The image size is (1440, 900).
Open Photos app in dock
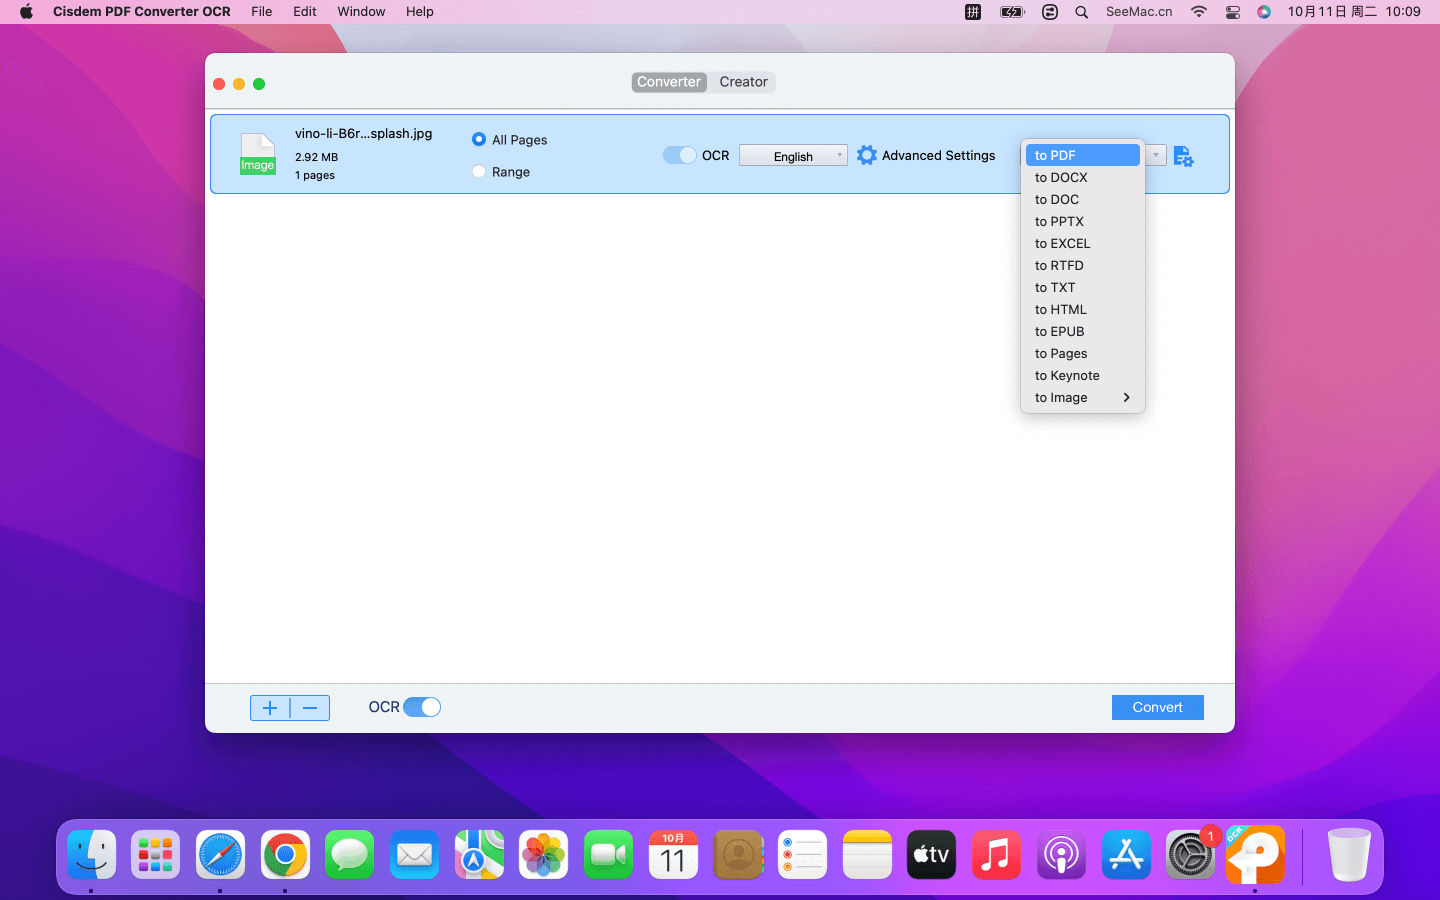pyautogui.click(x=544, y=855)
